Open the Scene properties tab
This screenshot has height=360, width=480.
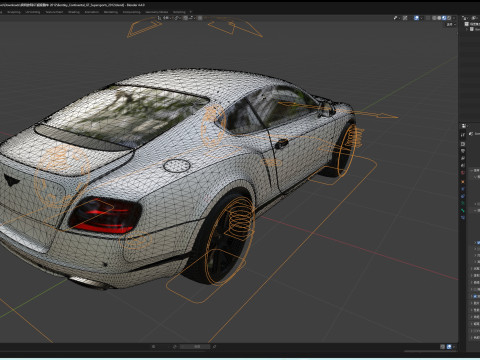[x=463, y=165]
